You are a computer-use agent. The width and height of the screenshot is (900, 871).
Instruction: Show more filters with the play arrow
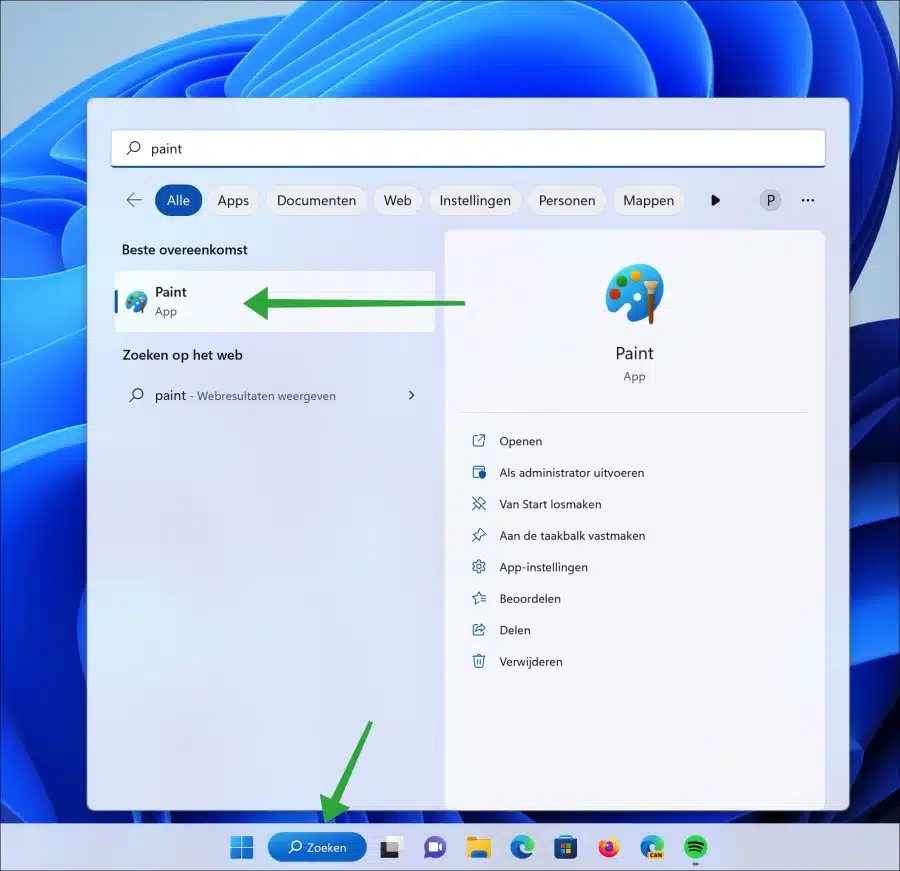click(x=715, y=200)
